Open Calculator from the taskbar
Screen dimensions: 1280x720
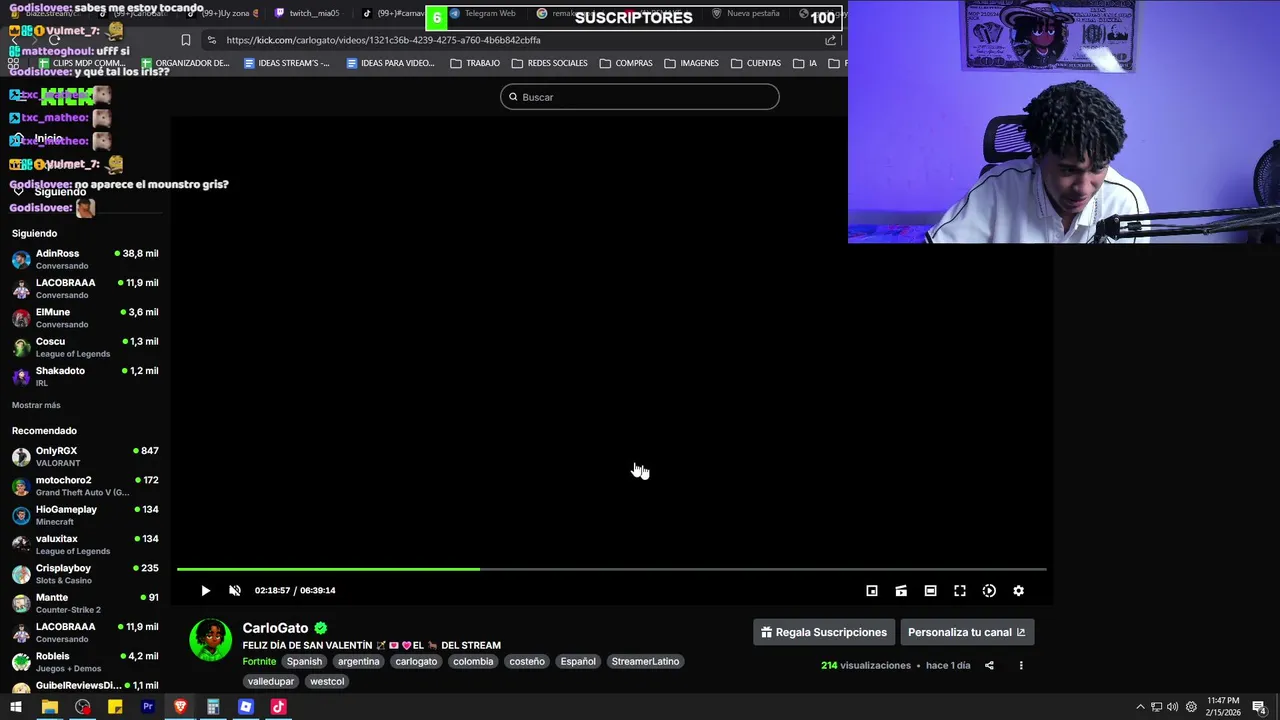point(213,707)
